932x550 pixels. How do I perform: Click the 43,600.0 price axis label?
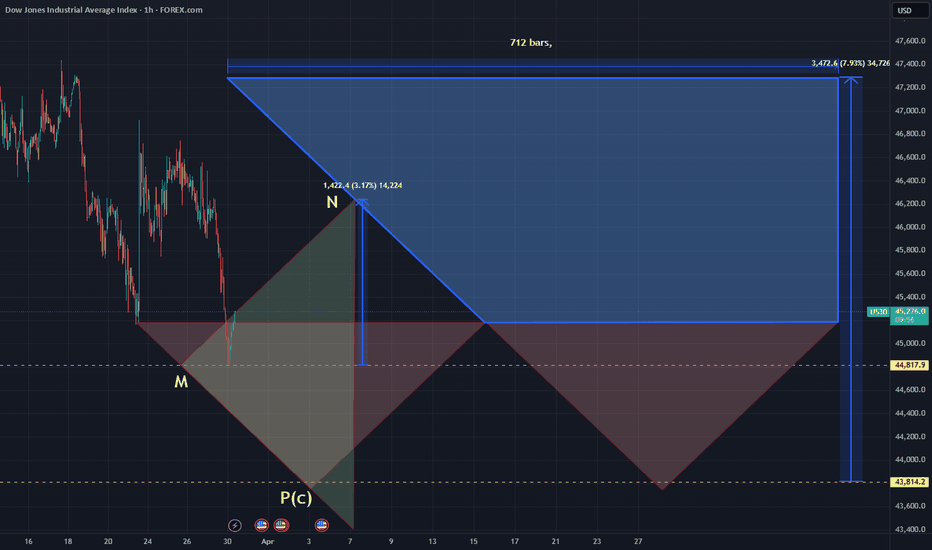[910, 506]
